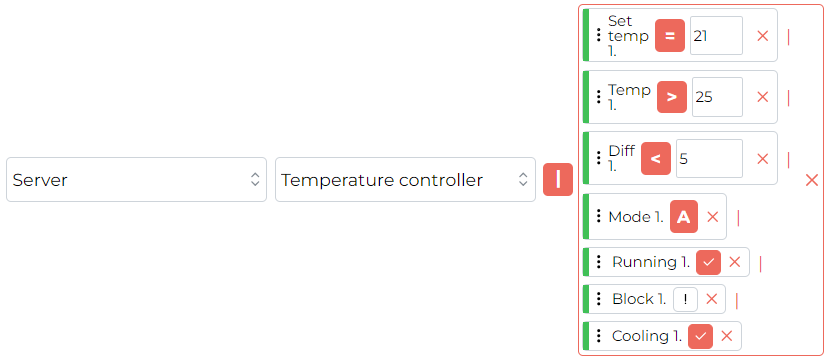The image size is (828, 360).
Task: Click the A mode button on Mode 1.
Action: click(x=684, y=216)
